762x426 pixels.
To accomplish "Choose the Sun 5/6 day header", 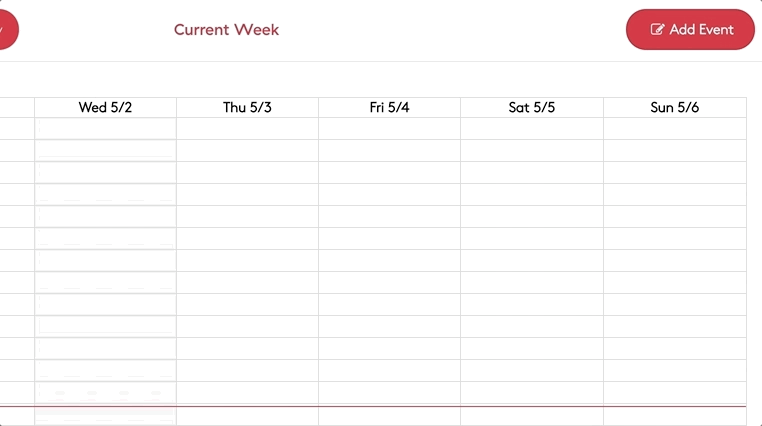I will click(x=675, y=107).
